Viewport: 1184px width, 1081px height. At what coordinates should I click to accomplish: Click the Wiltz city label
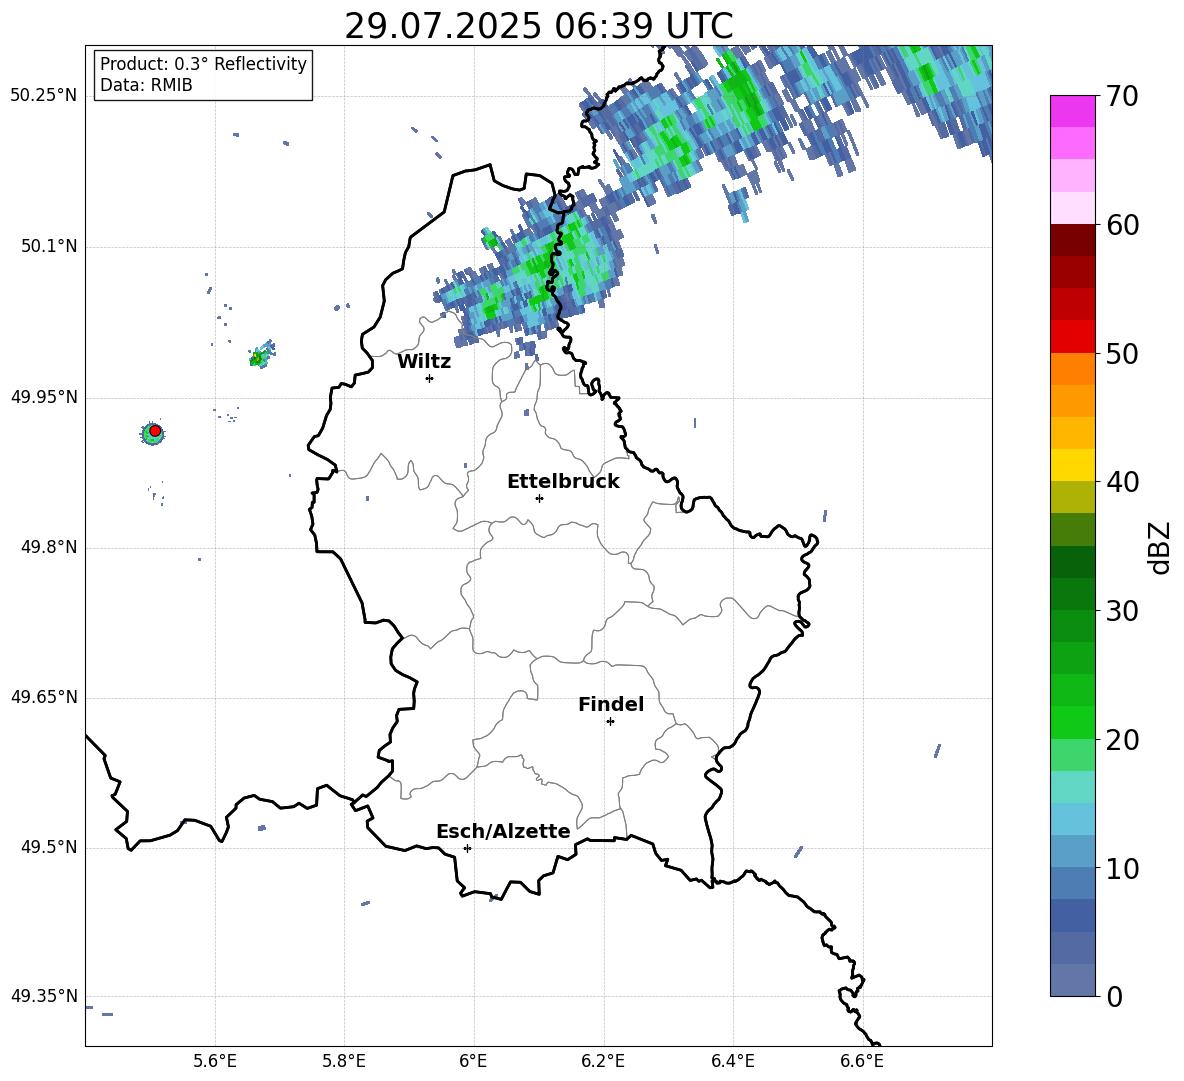(424, 362)
